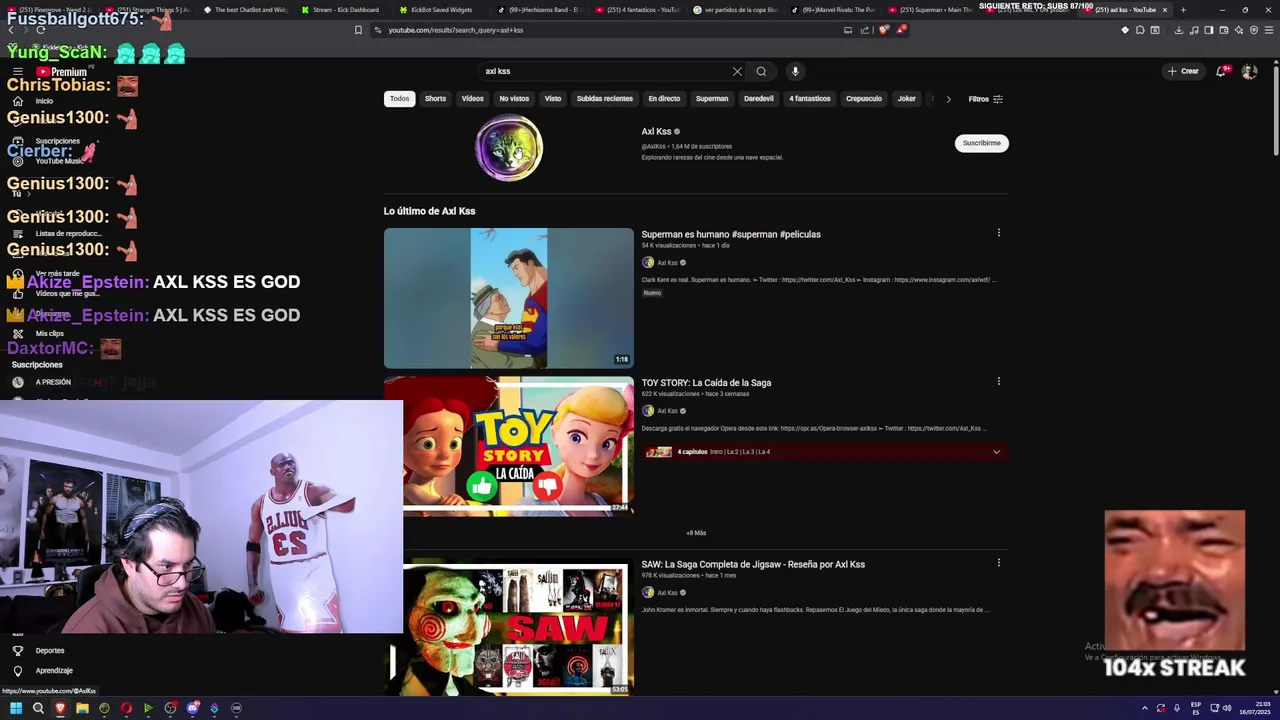The image size is (1280, 720).
Task: Select the Crepusculo chip
Action: 864,99
